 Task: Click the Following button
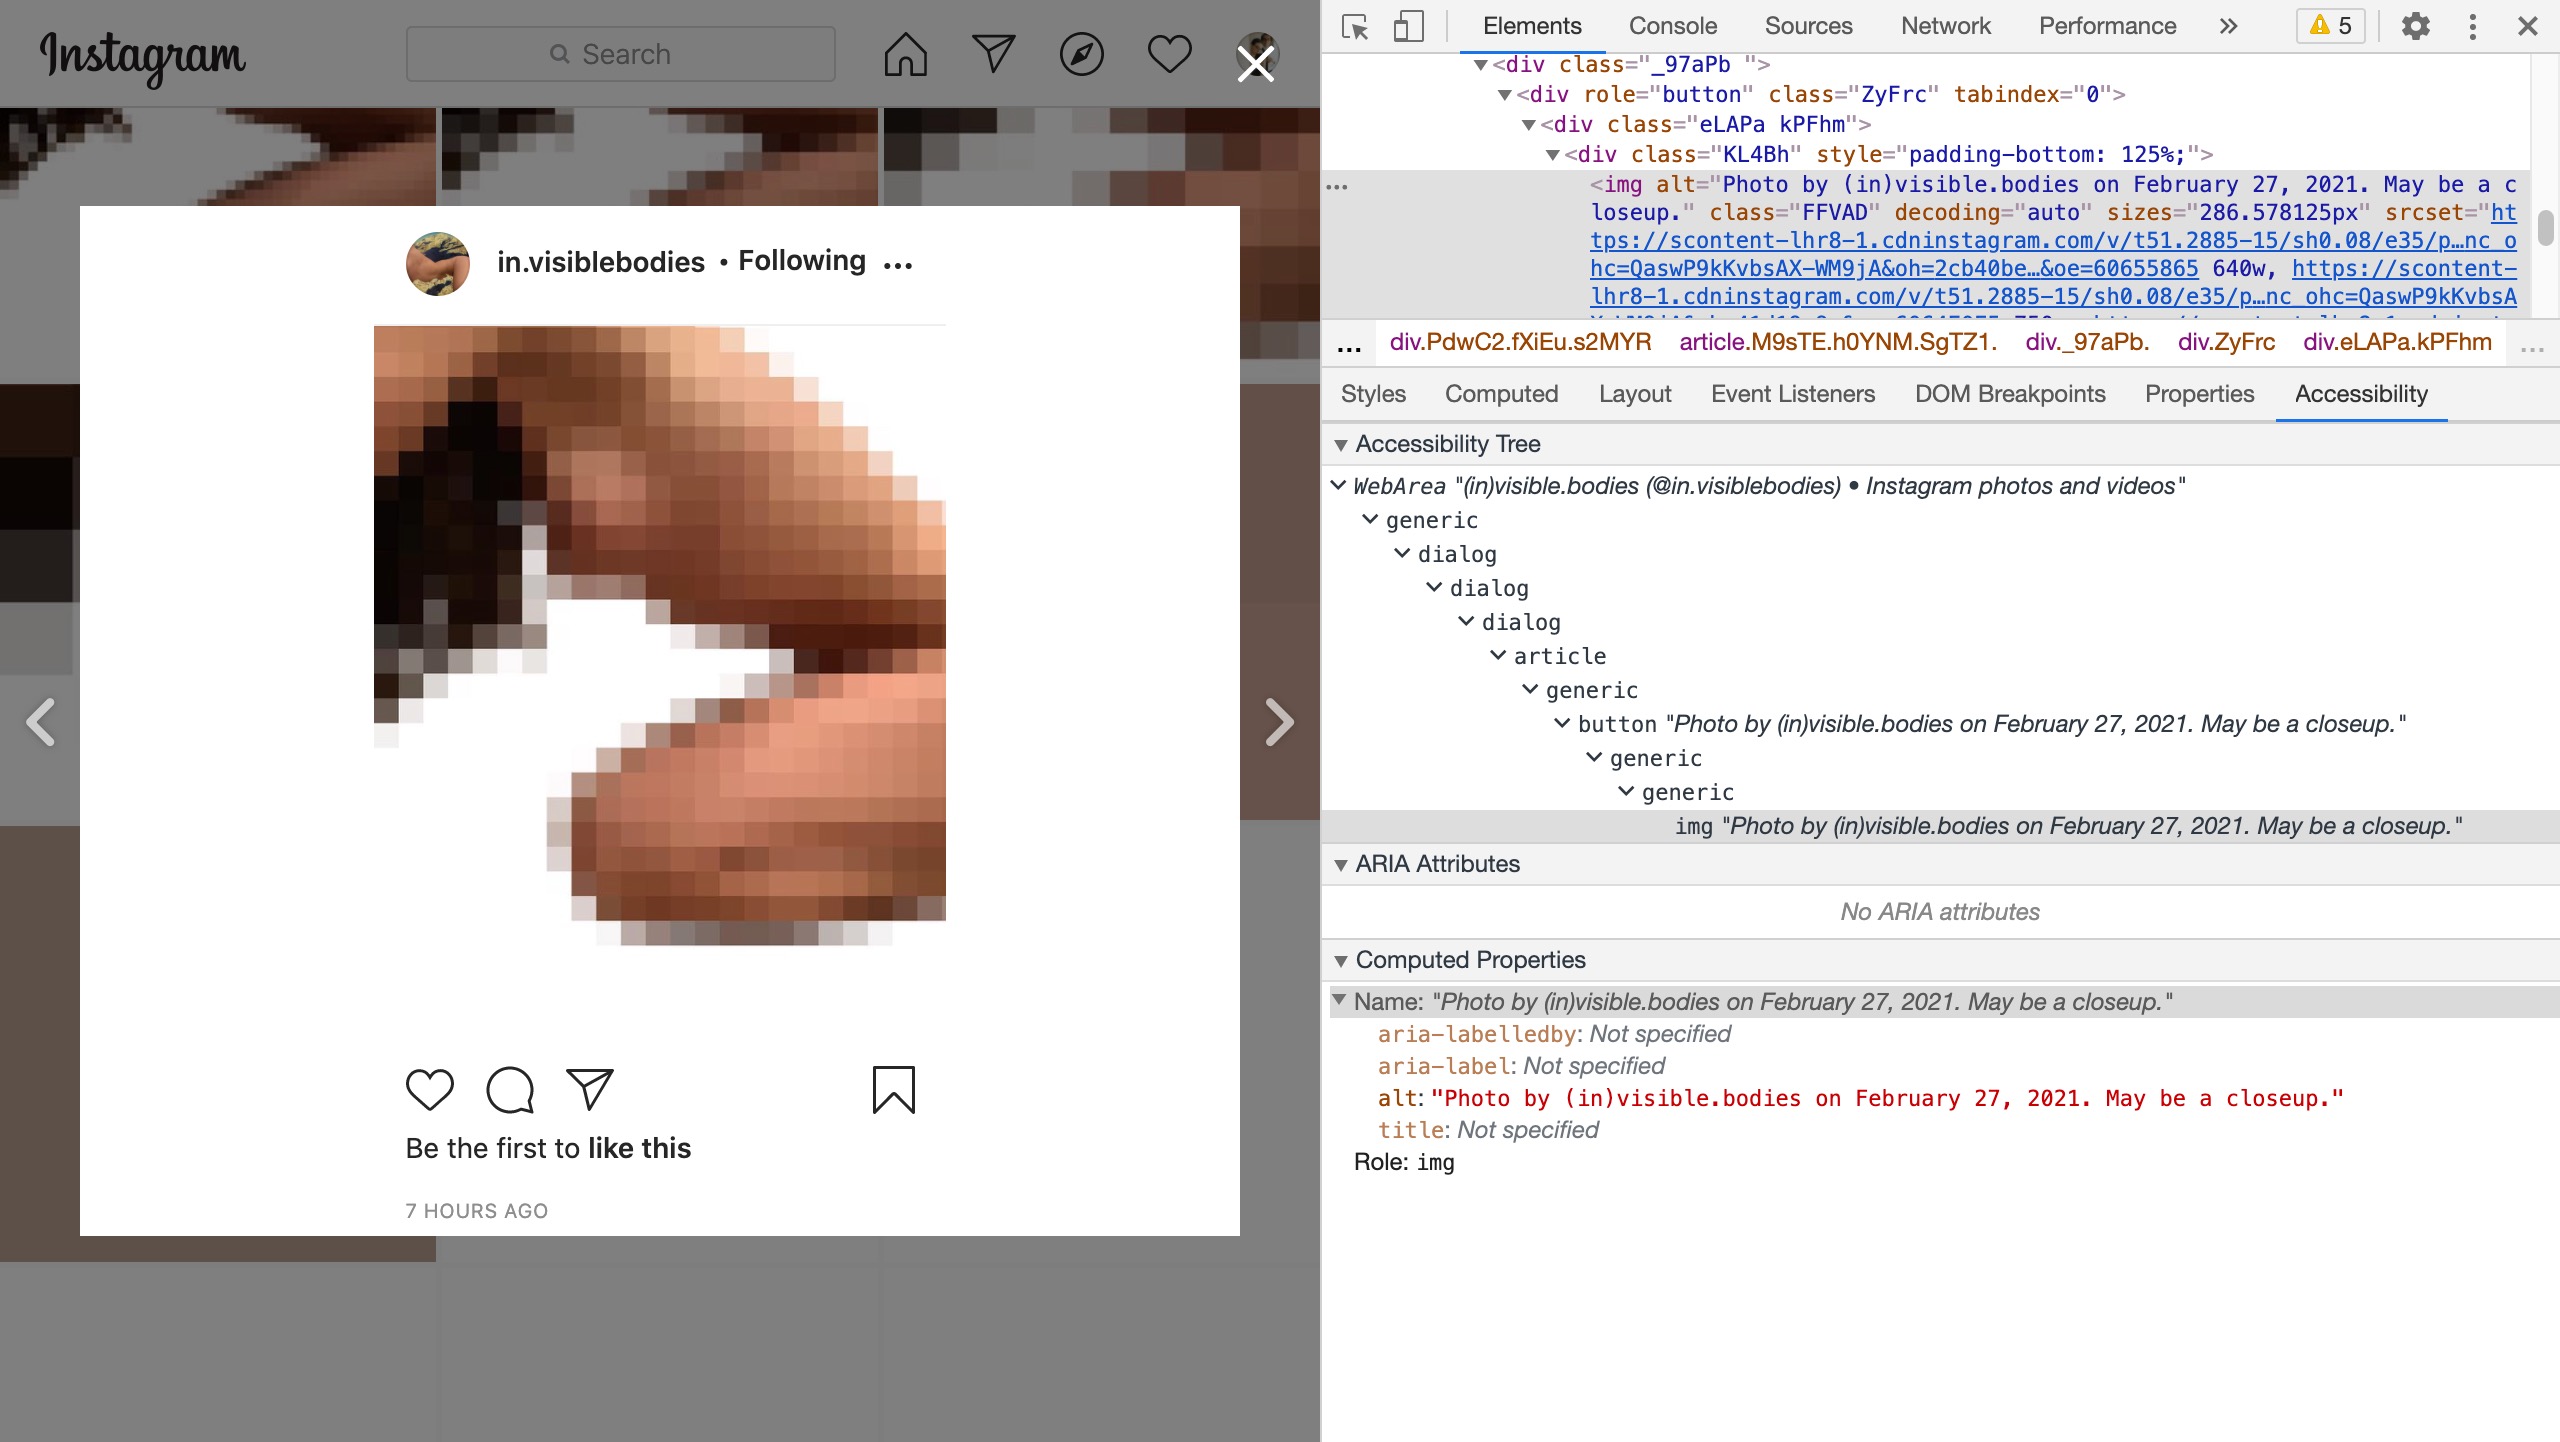802,261
